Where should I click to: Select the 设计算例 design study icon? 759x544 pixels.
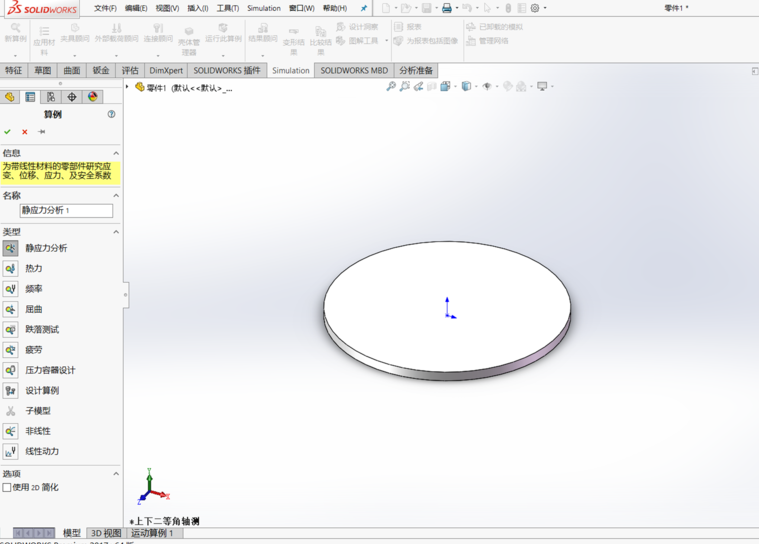[x=10, y=391]
